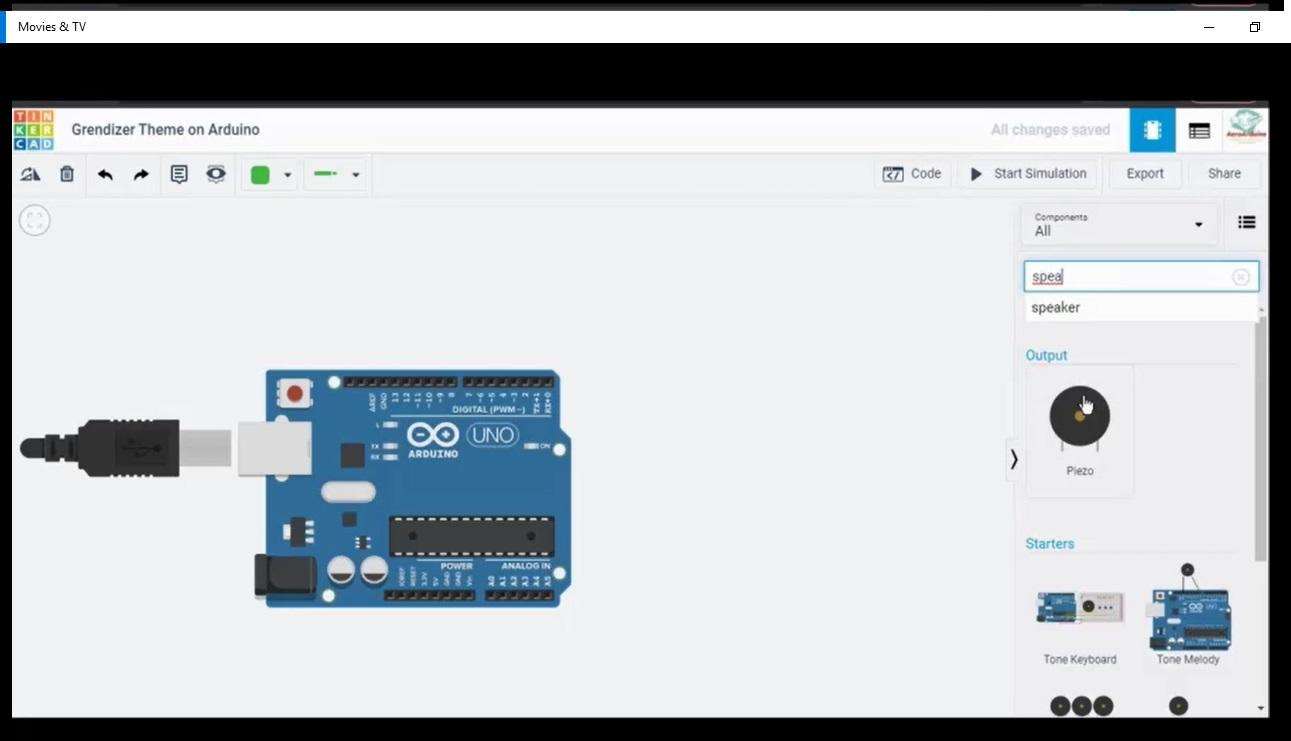Click the project title Grendizer Theme on Arduino
Viewport: 1291px width, 741px height.
(165, 130)
